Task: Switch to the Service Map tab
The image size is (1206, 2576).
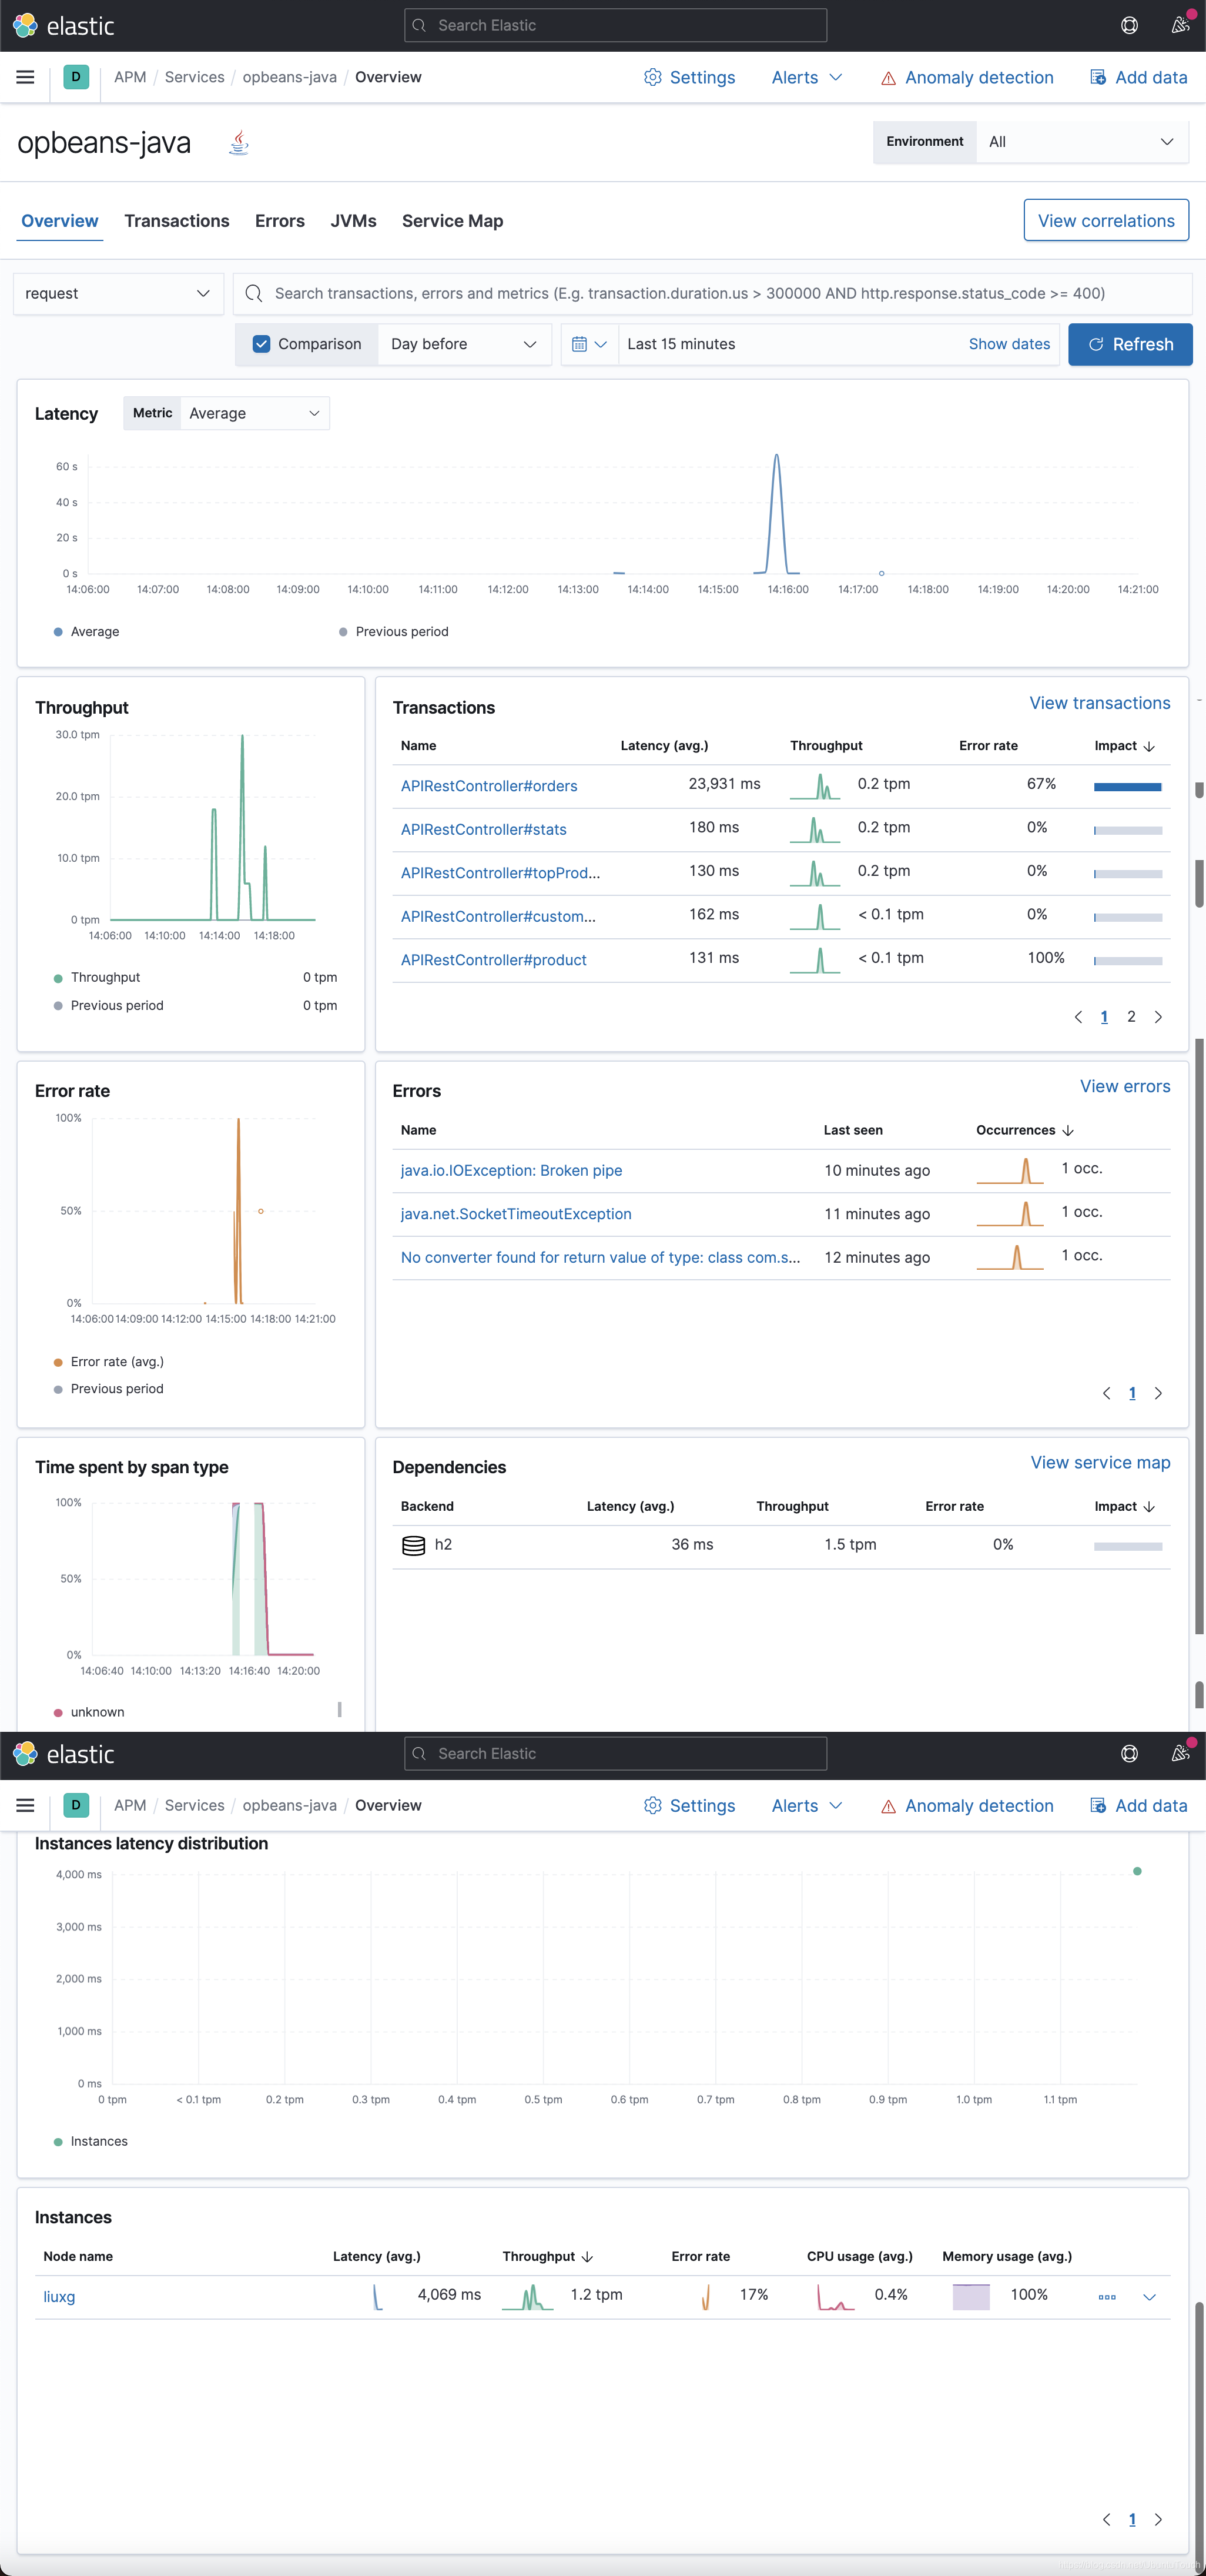Action: coord(452,221)
